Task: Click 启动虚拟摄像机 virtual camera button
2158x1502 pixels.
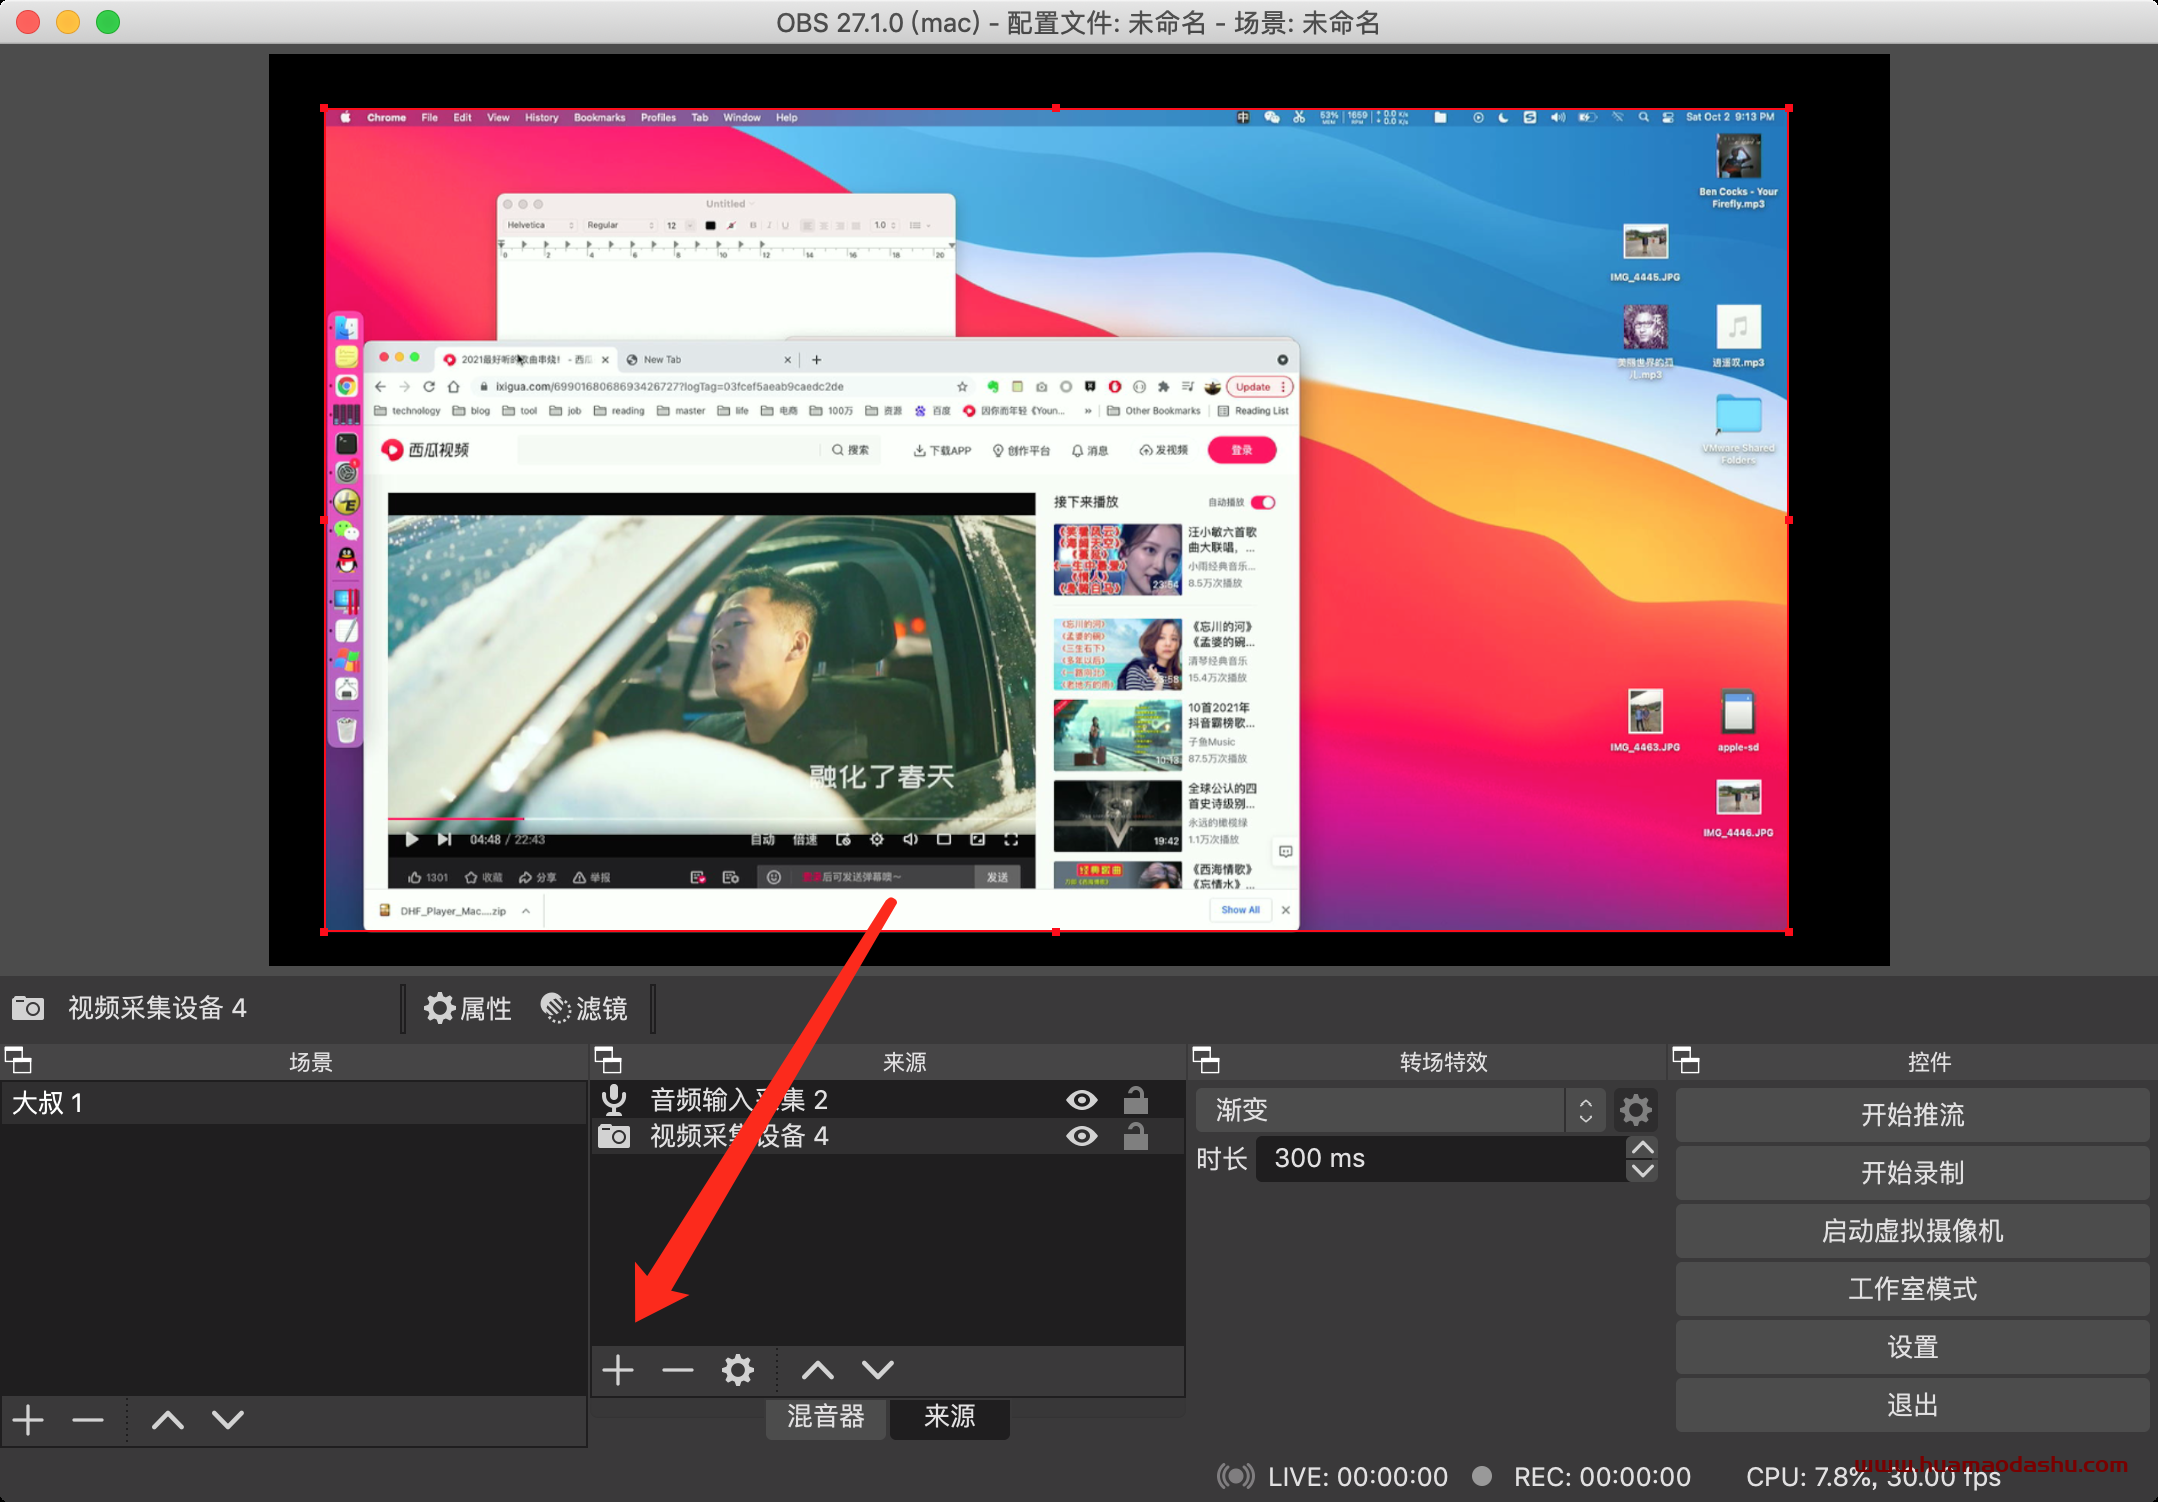Action: [1912, 1230]
